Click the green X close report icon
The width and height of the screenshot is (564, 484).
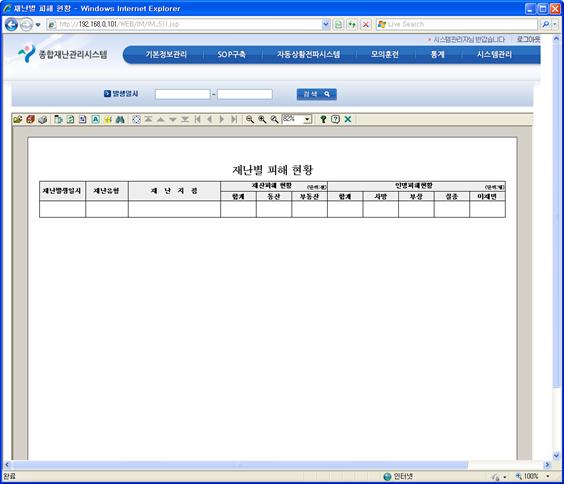(348, 119)
